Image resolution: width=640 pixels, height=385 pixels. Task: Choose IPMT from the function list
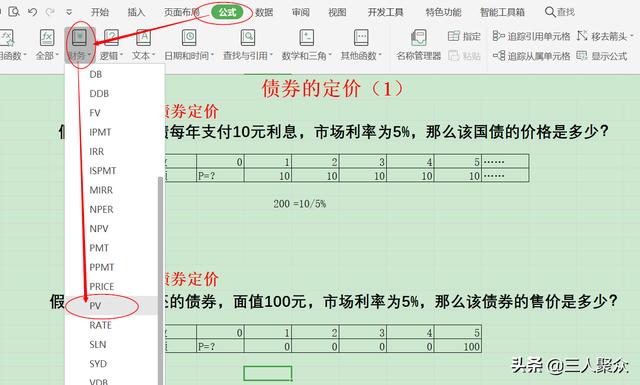pyautogui.click(x=111, y=132)
